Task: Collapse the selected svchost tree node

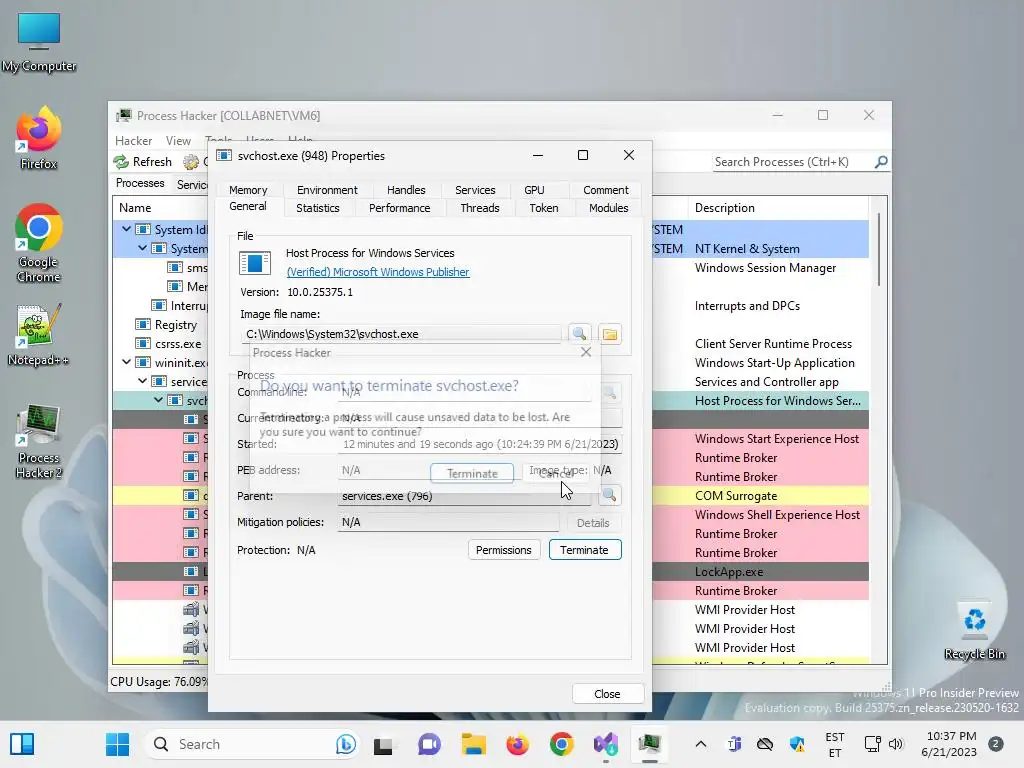Action: (159, 400)
